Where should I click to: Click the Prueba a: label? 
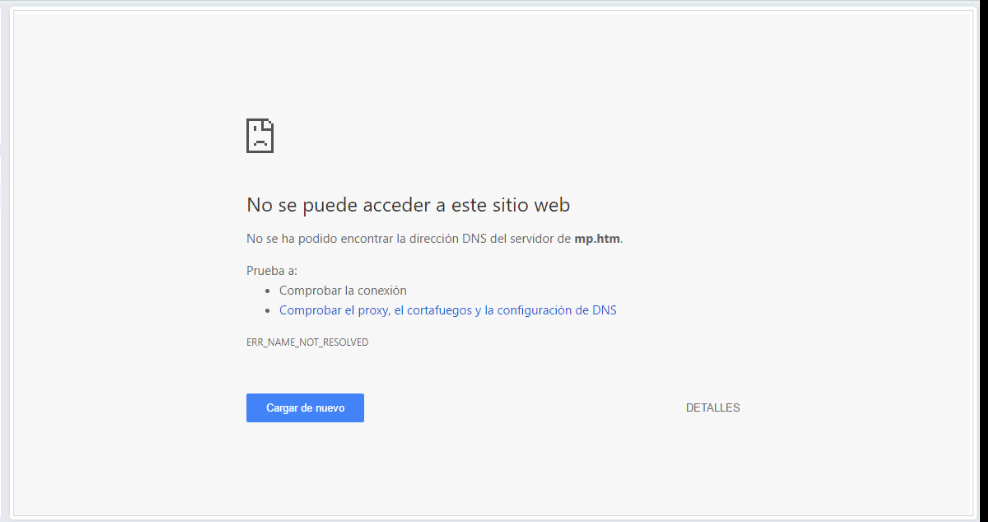[x=272, y=271]
